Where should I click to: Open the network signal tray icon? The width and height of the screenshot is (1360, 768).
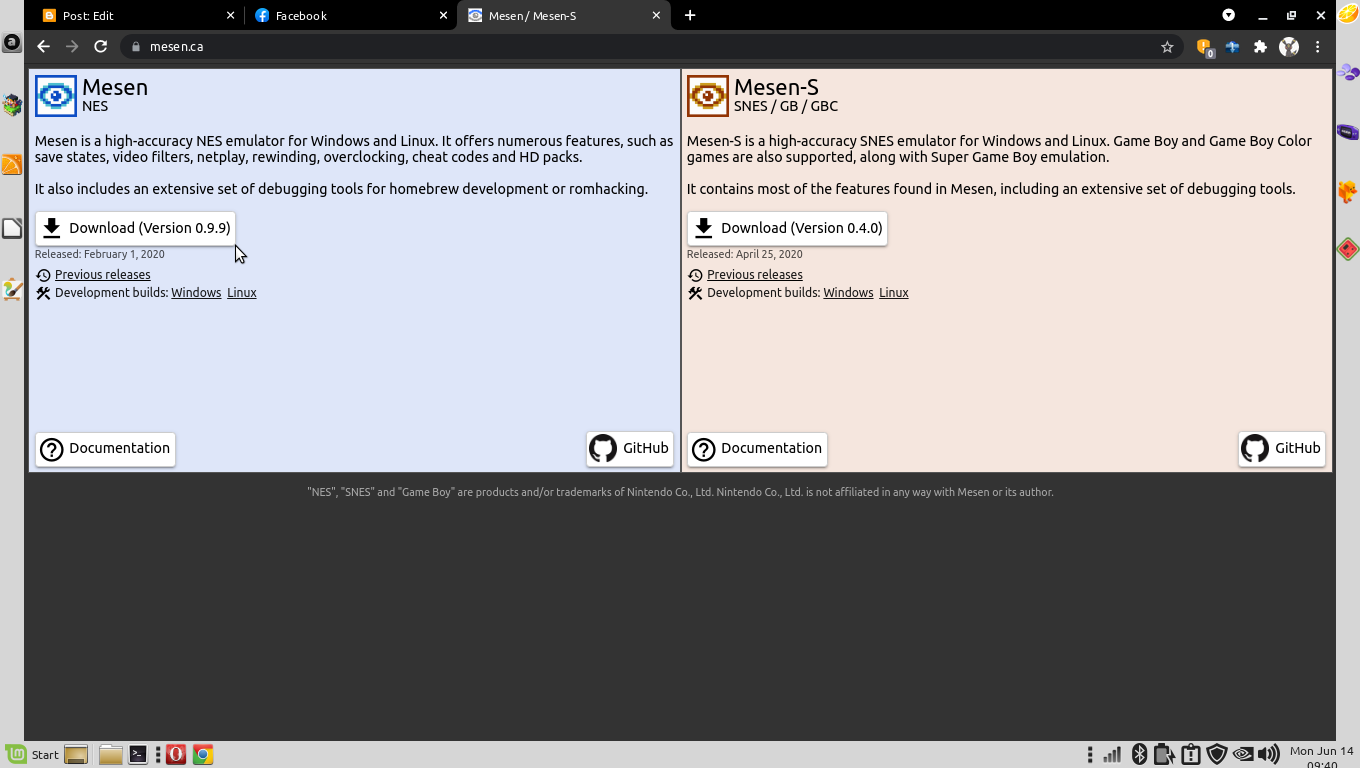(1112, 754)
